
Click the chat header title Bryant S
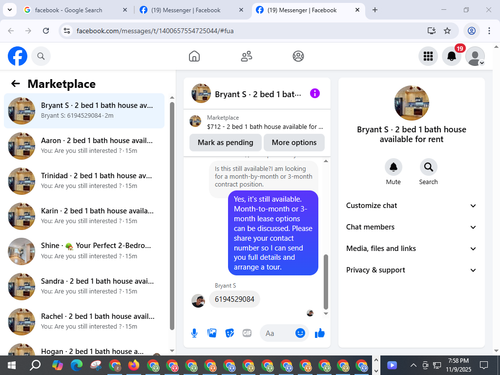pos(257,94)
